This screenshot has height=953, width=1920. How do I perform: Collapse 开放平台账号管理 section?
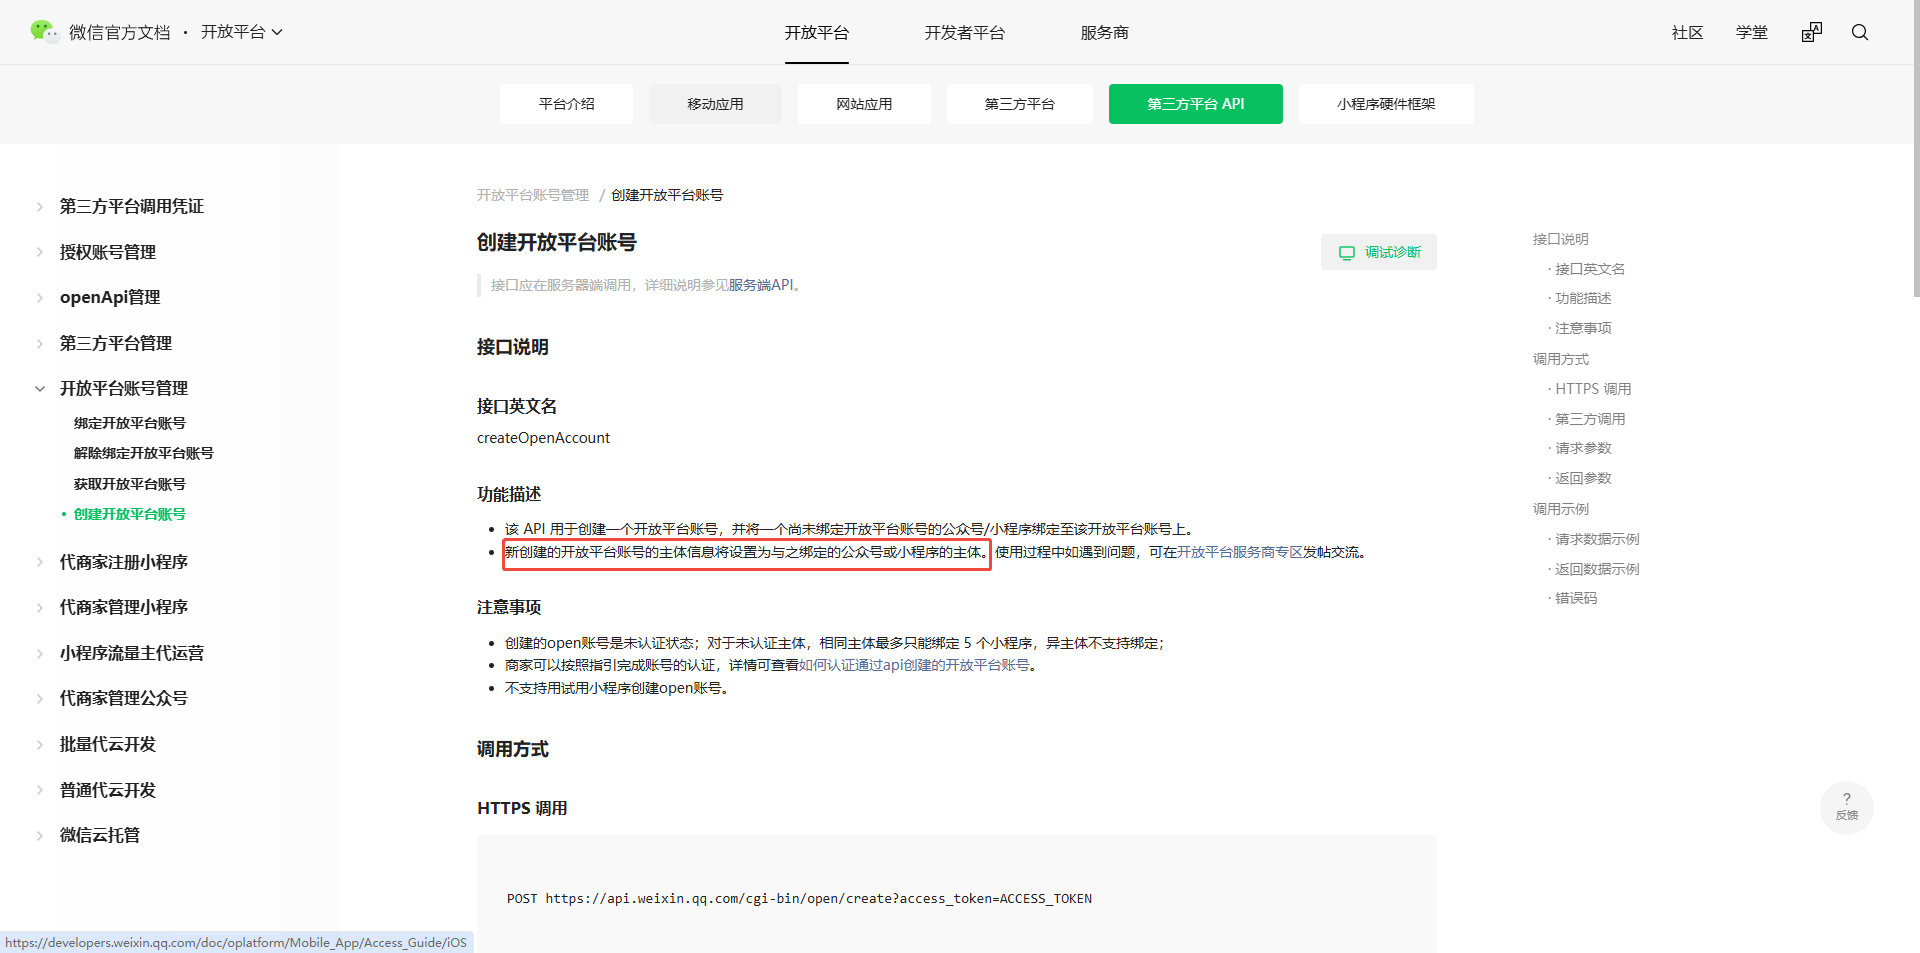click(123, 388)
